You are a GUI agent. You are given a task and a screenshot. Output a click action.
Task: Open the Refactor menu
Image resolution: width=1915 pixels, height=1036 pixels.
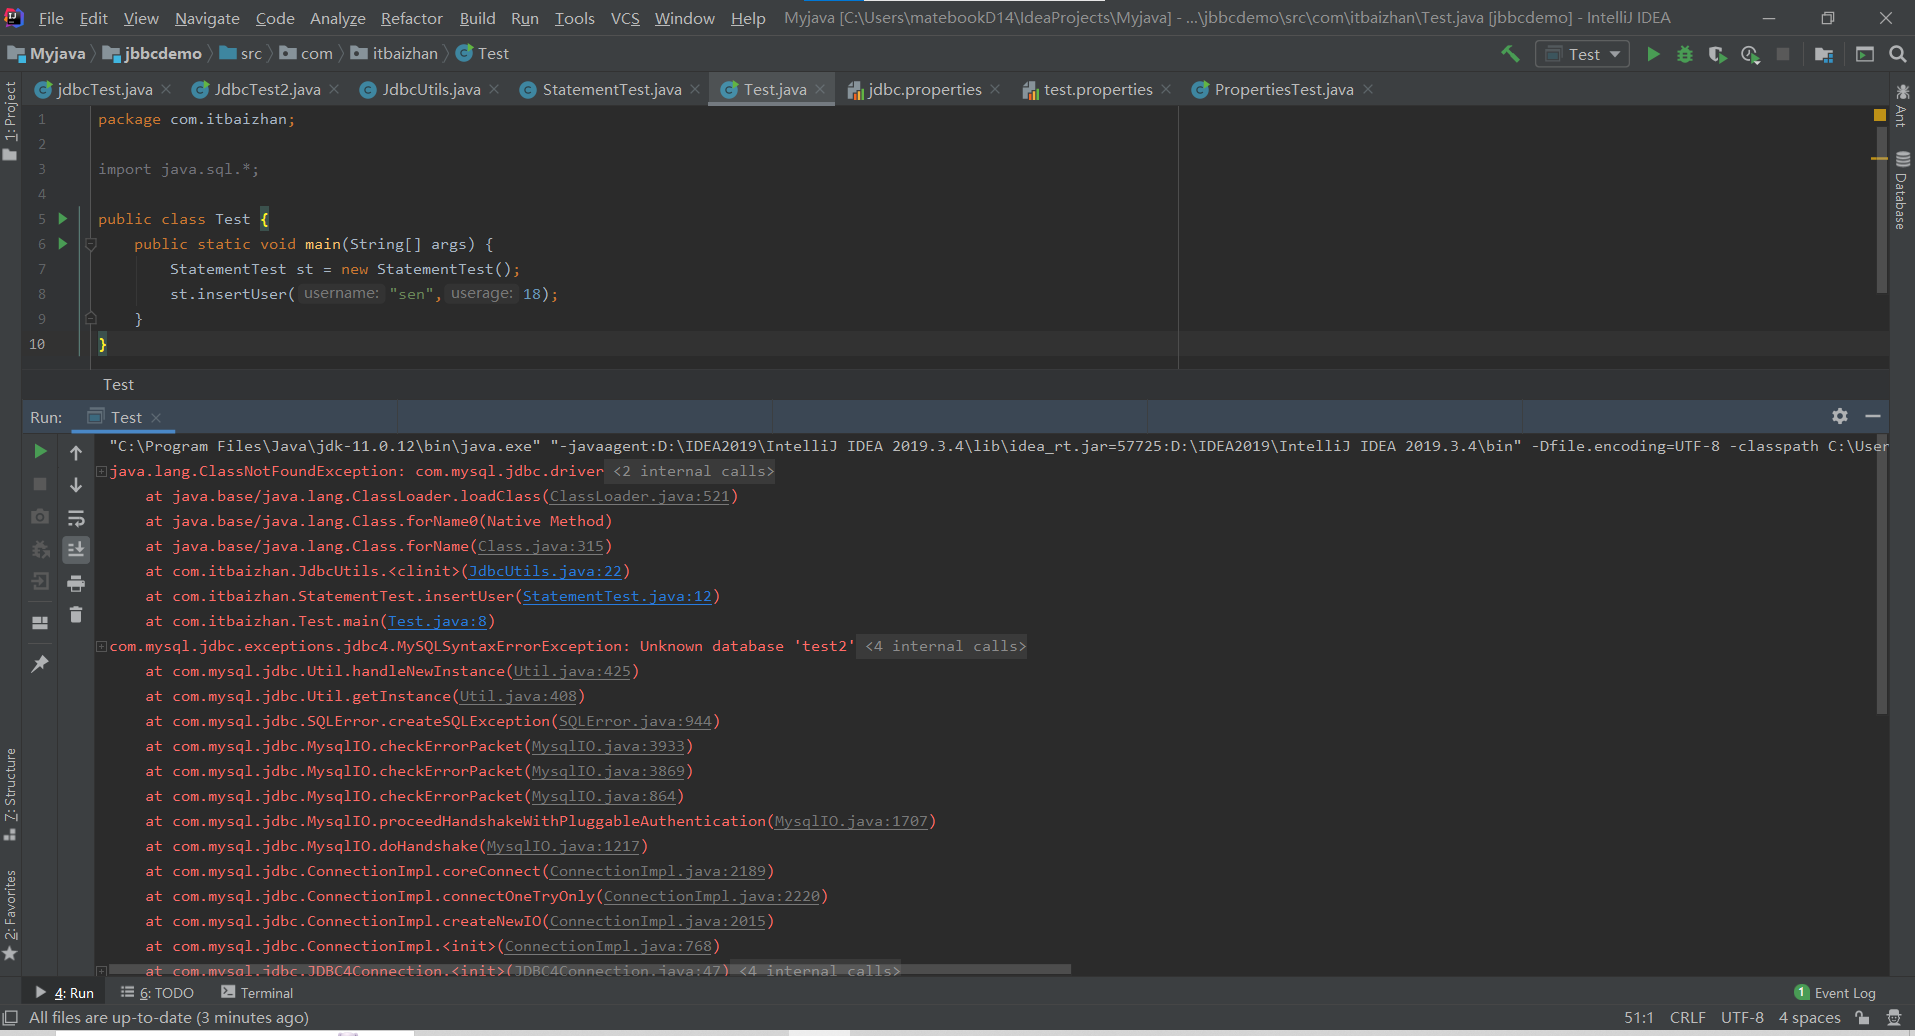point(411,18)
